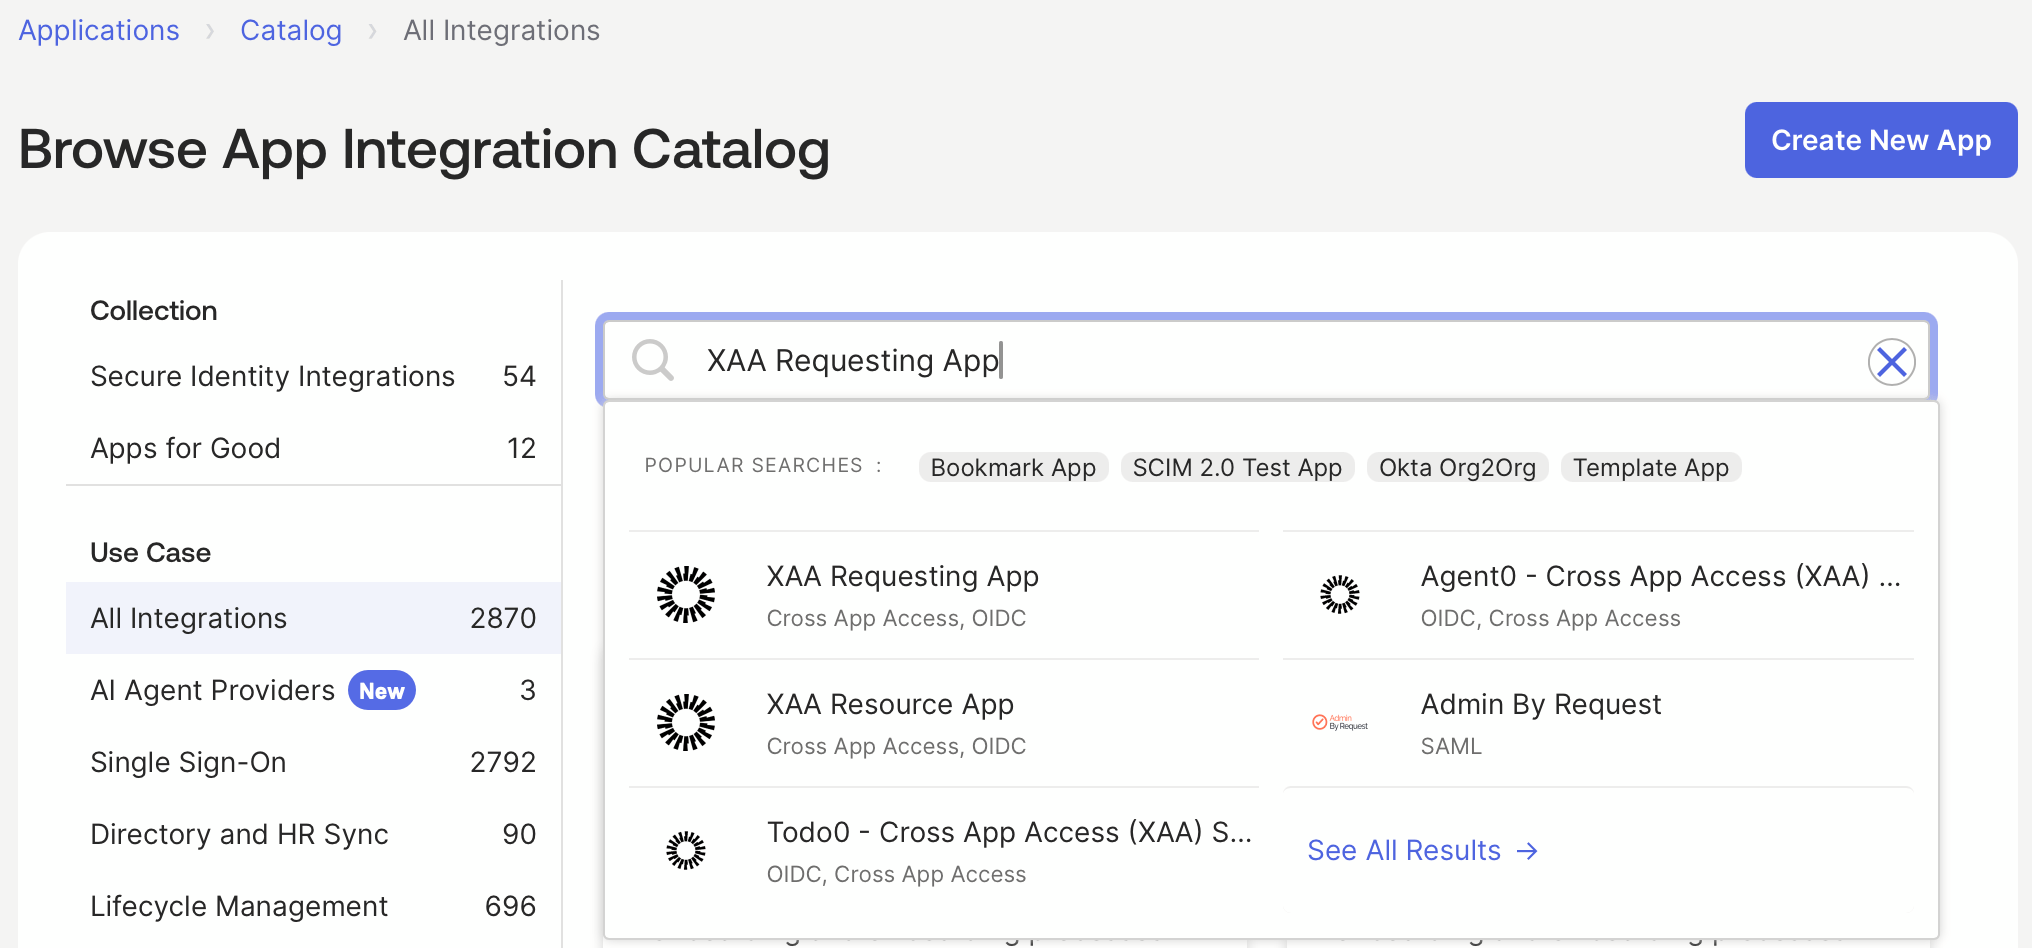Image resolution: width=2032 pixels, height=948 pixels.
Task: Click the search magnifier icon
Action: pyautogui.click(x=653, y=360)
